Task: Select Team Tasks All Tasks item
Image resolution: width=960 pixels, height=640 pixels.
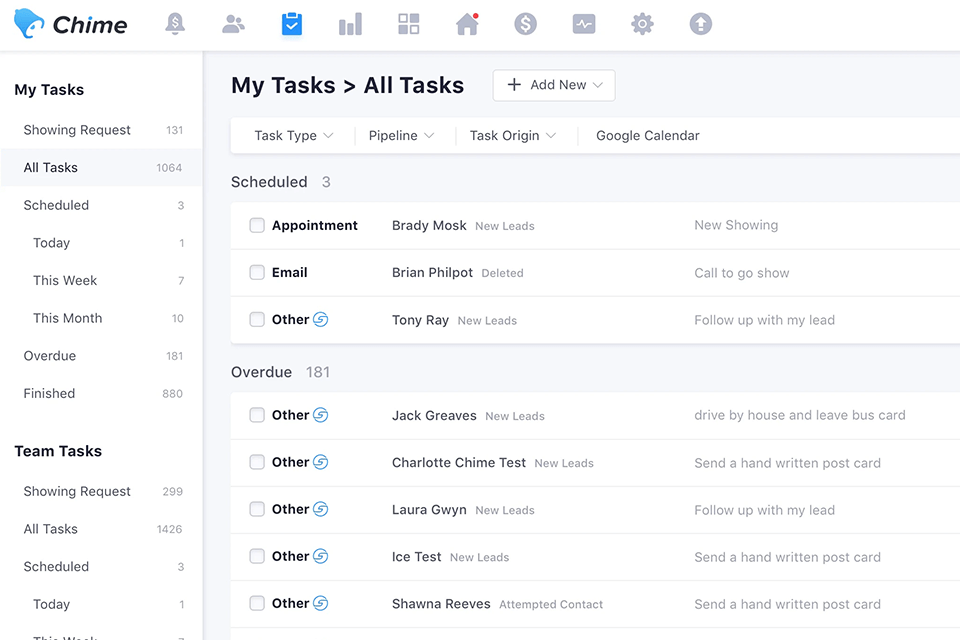Action: (x=102, y=529)
